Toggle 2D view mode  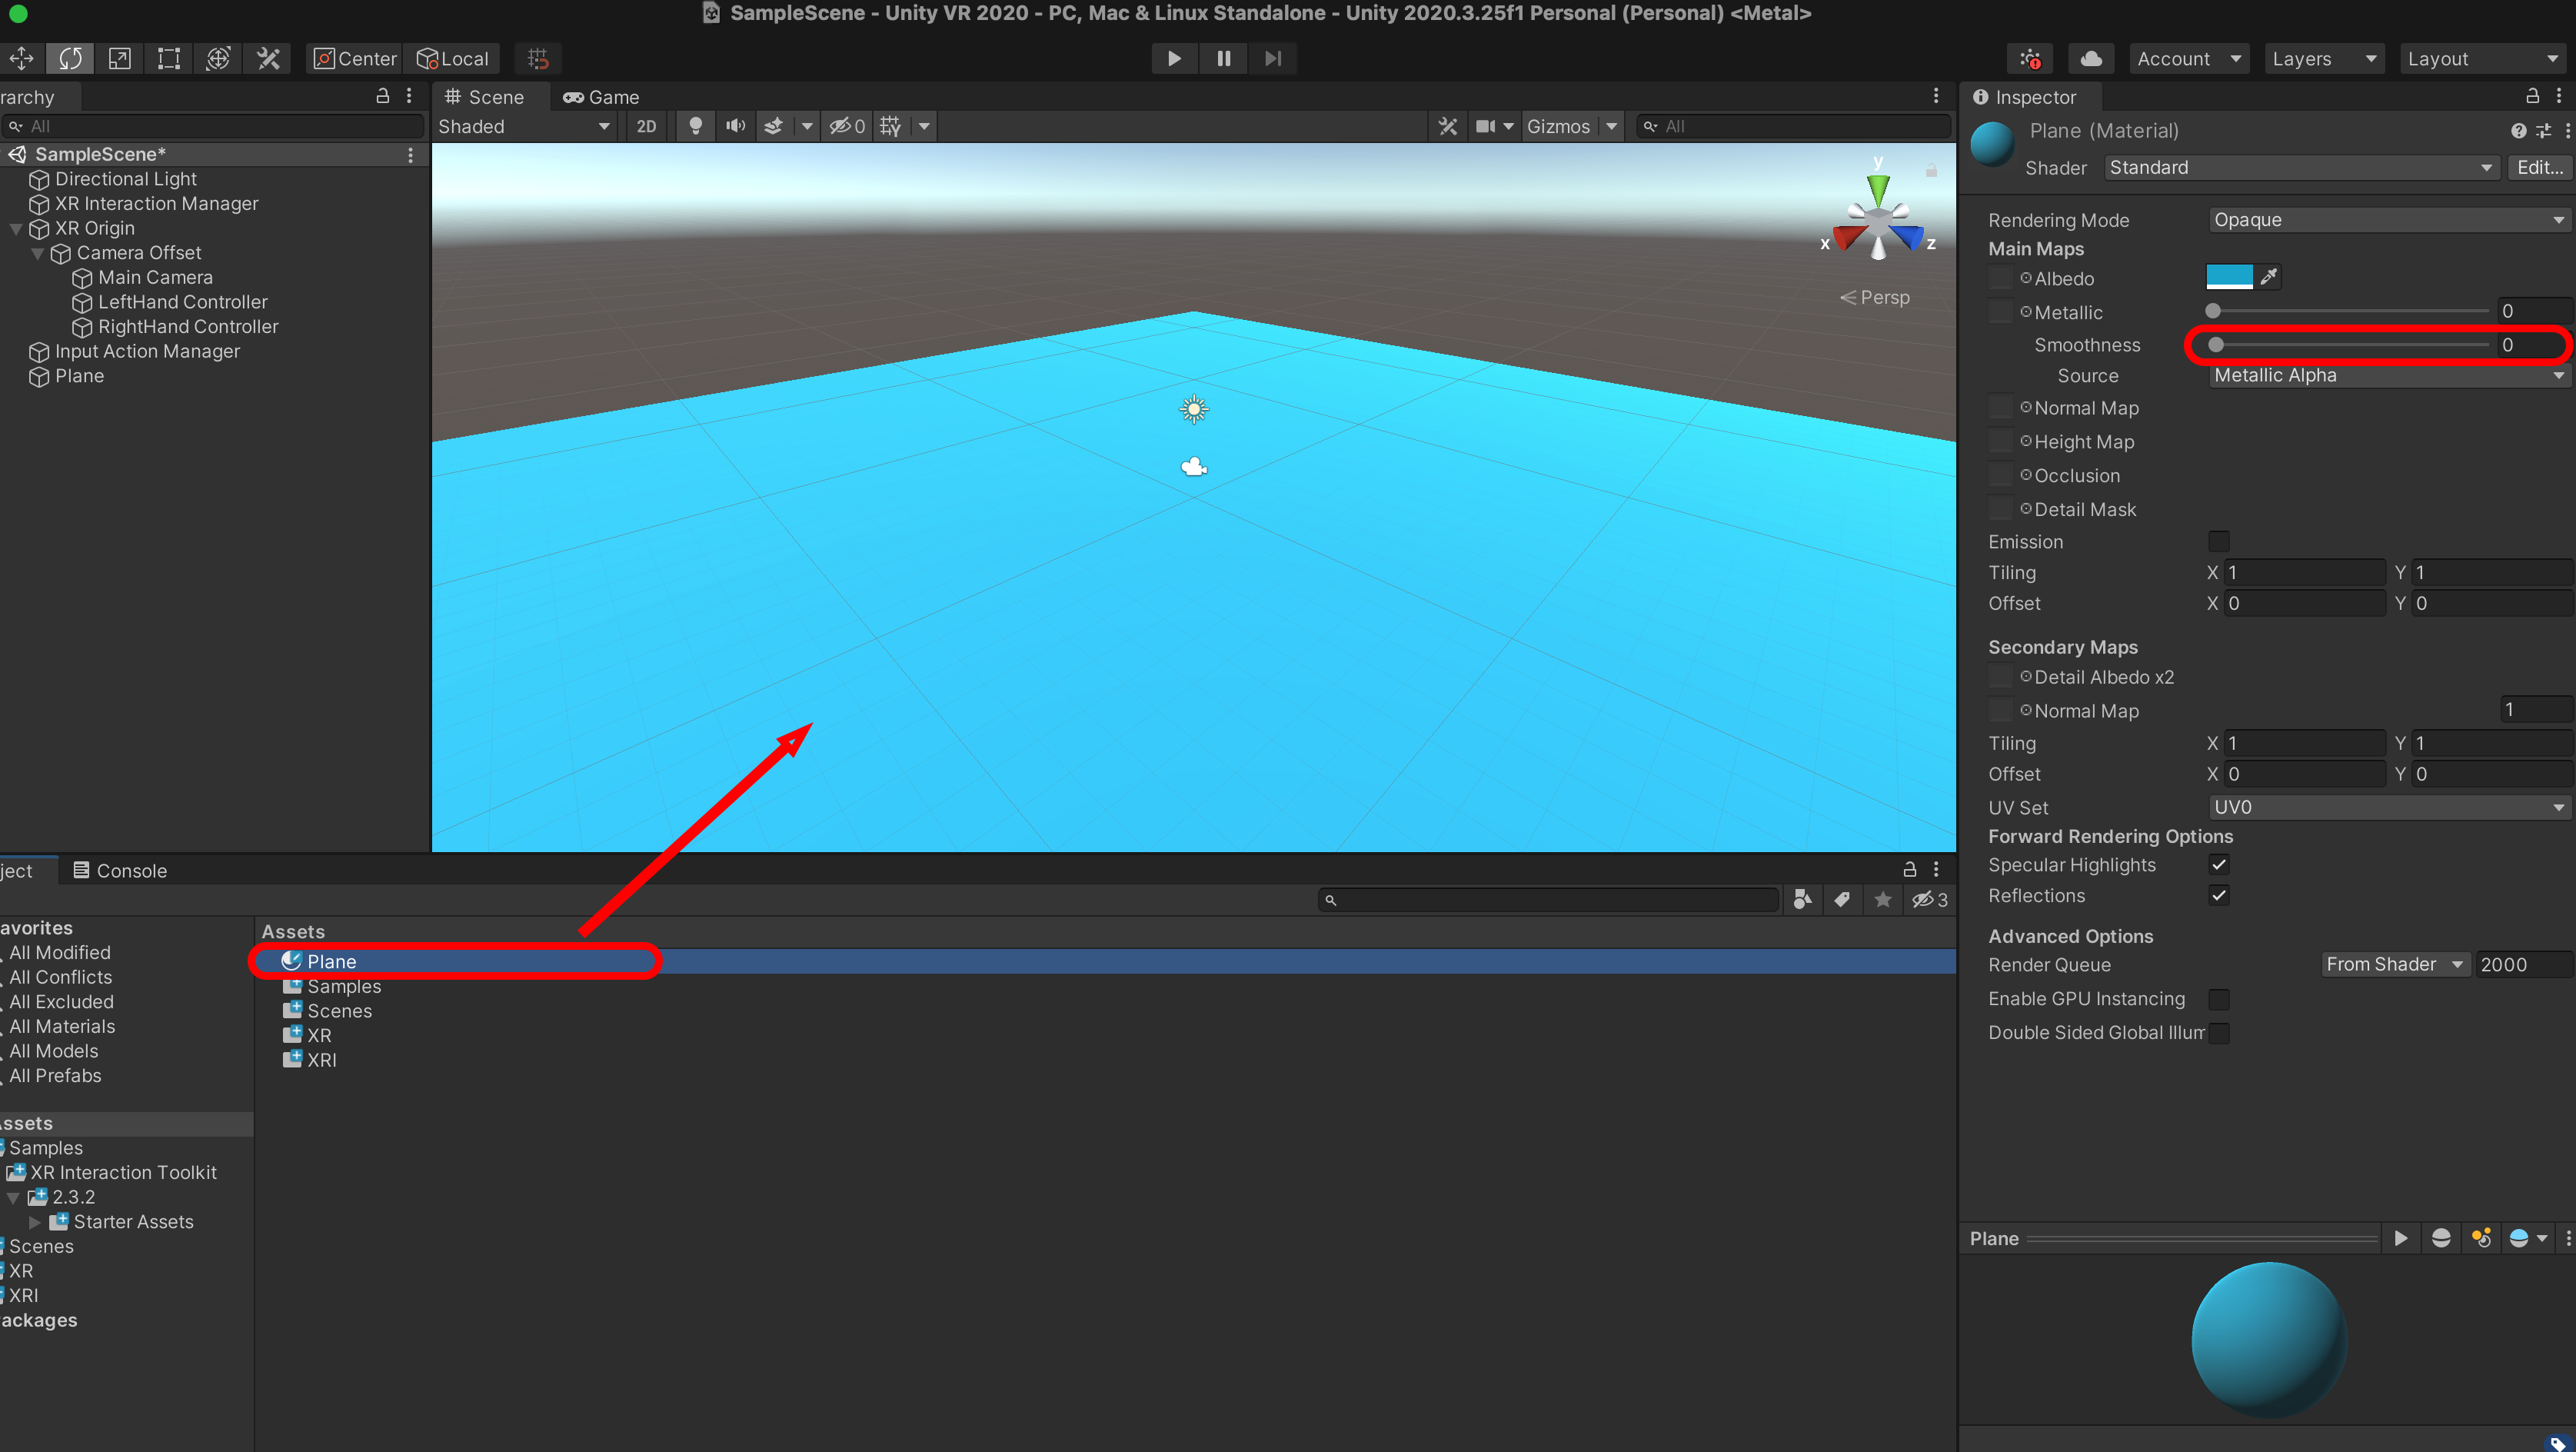click(x=646, y=126)
